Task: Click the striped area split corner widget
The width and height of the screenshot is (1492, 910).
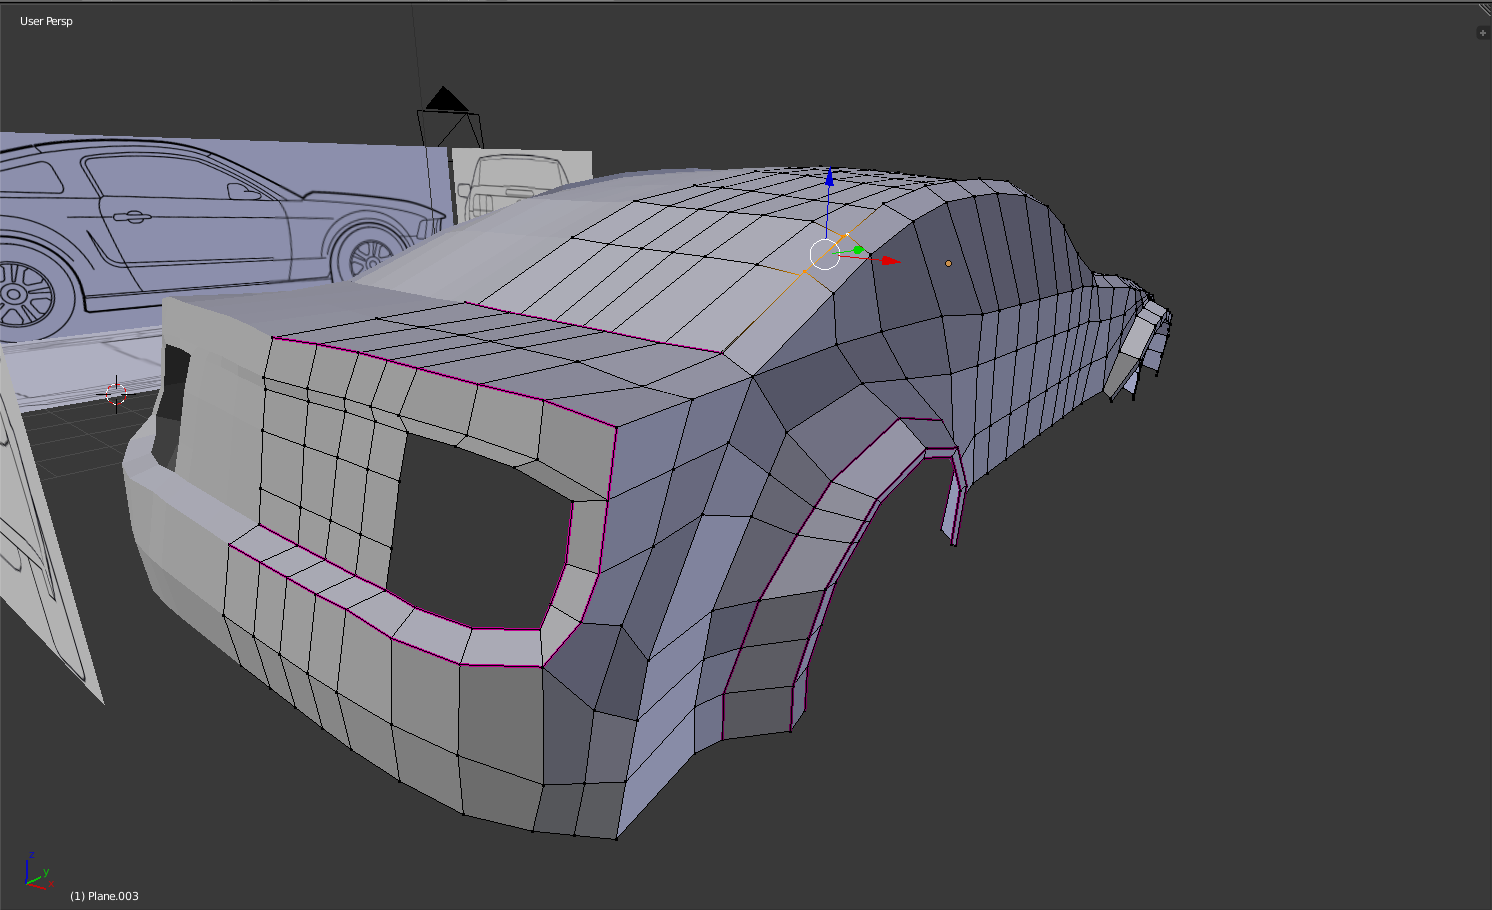Action: (1485, 10)
